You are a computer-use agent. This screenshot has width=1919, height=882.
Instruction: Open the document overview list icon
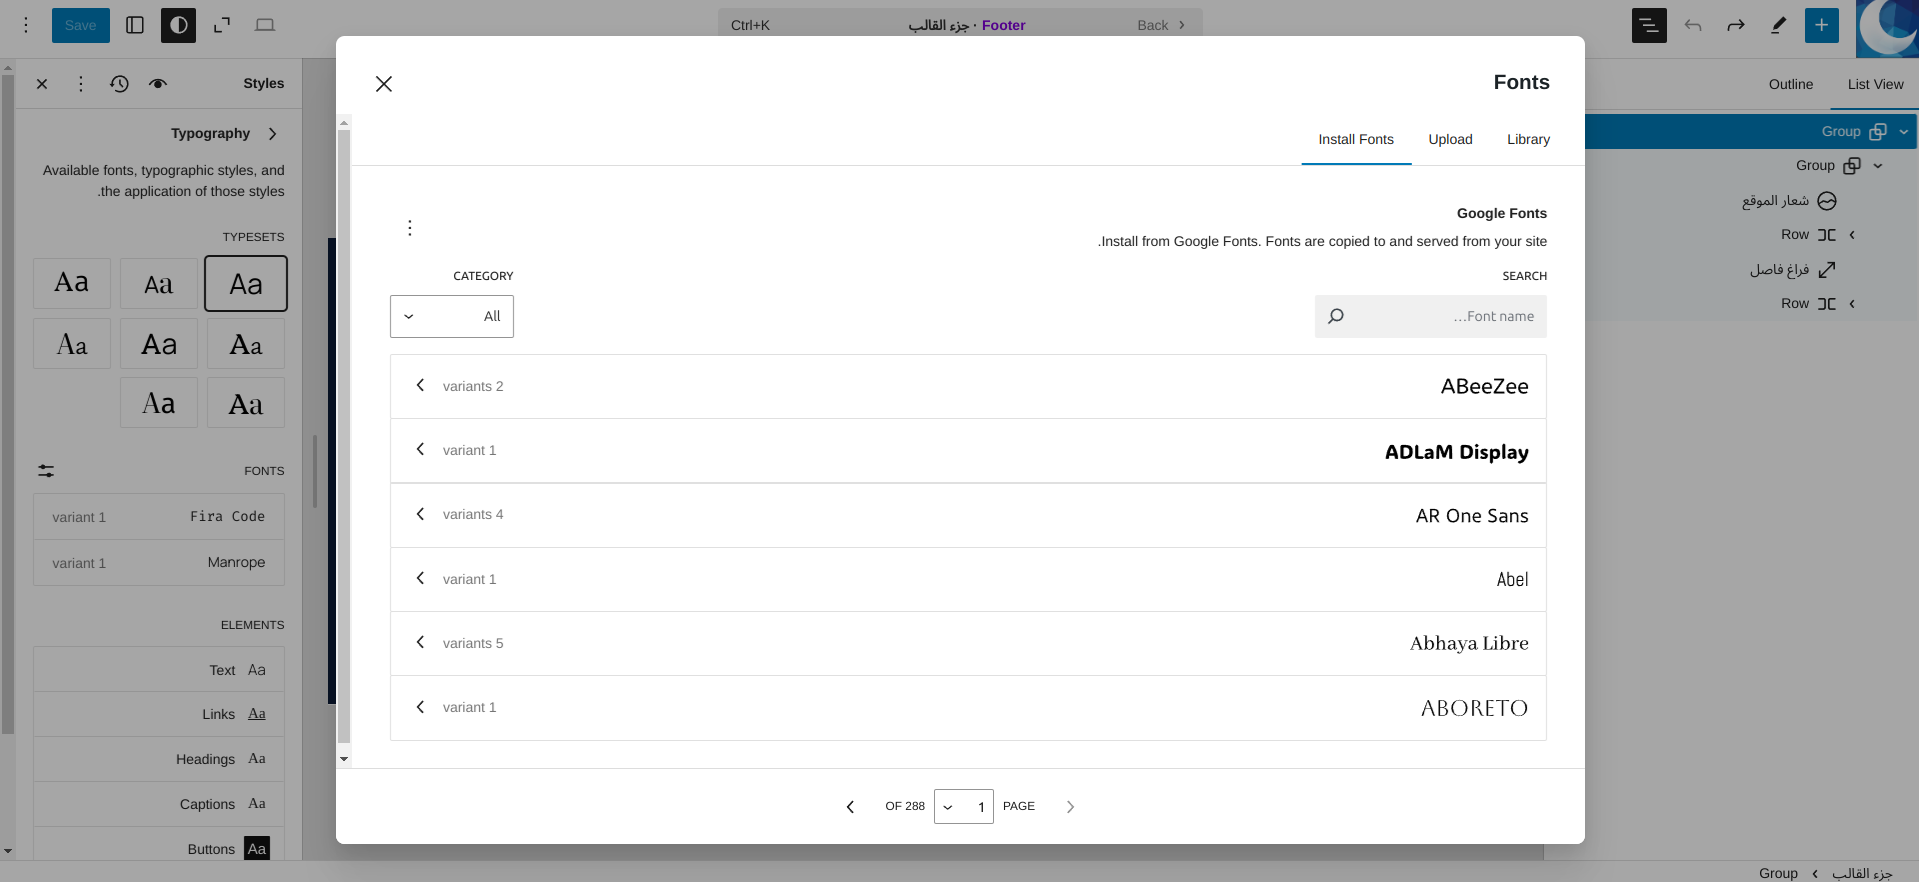point(1649,25)
